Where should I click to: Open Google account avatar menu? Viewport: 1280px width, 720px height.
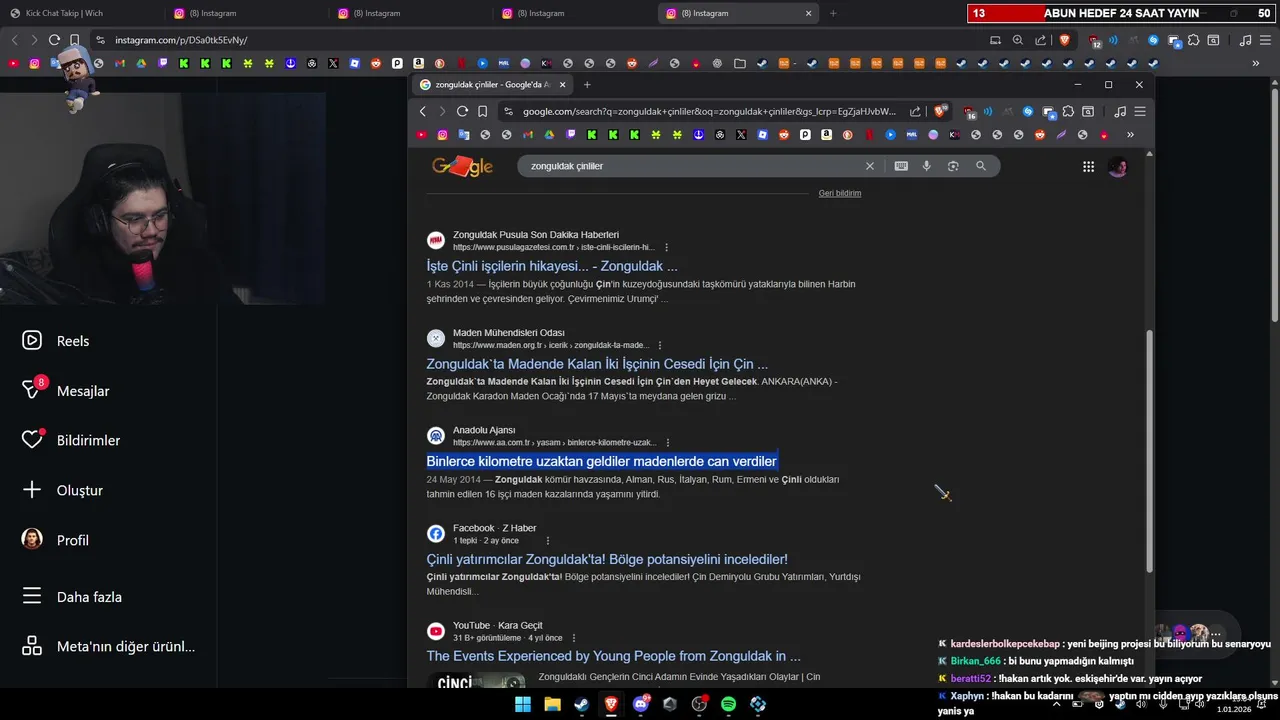[1118, 167]
